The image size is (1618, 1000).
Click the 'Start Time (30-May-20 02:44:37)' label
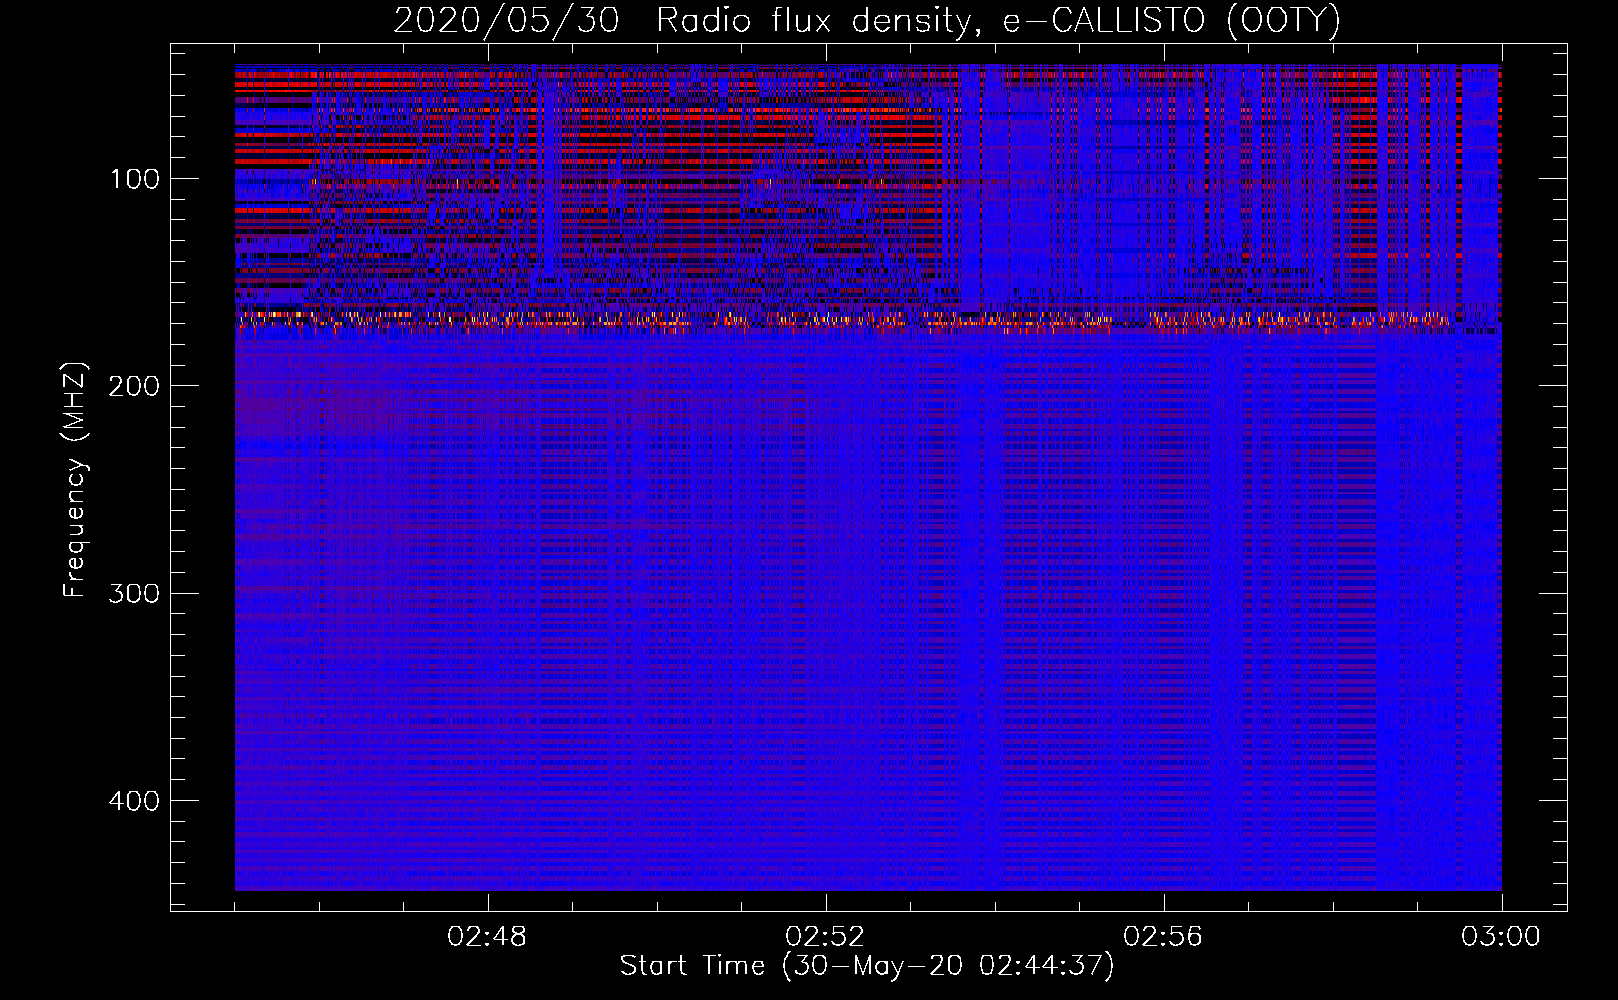tap(867, 966)
